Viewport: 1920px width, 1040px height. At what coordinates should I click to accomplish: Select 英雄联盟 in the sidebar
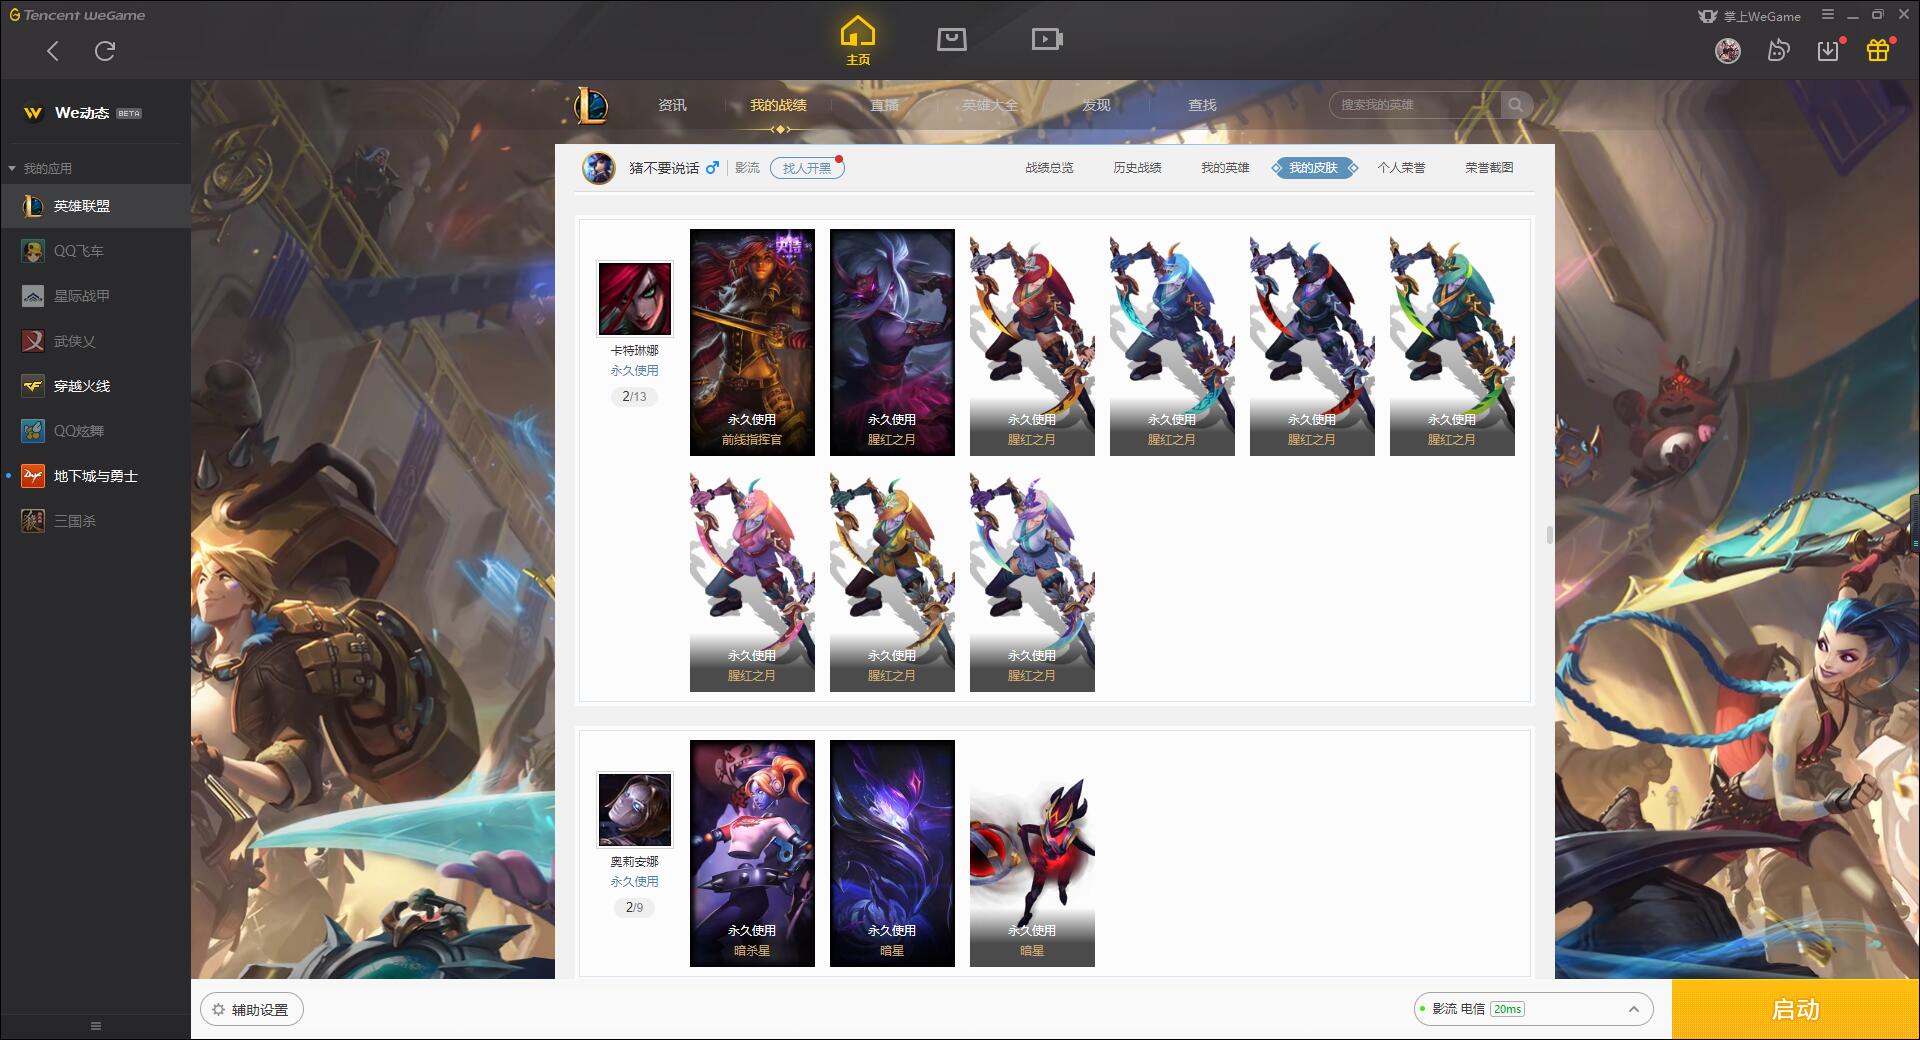[x=95, y=206]
